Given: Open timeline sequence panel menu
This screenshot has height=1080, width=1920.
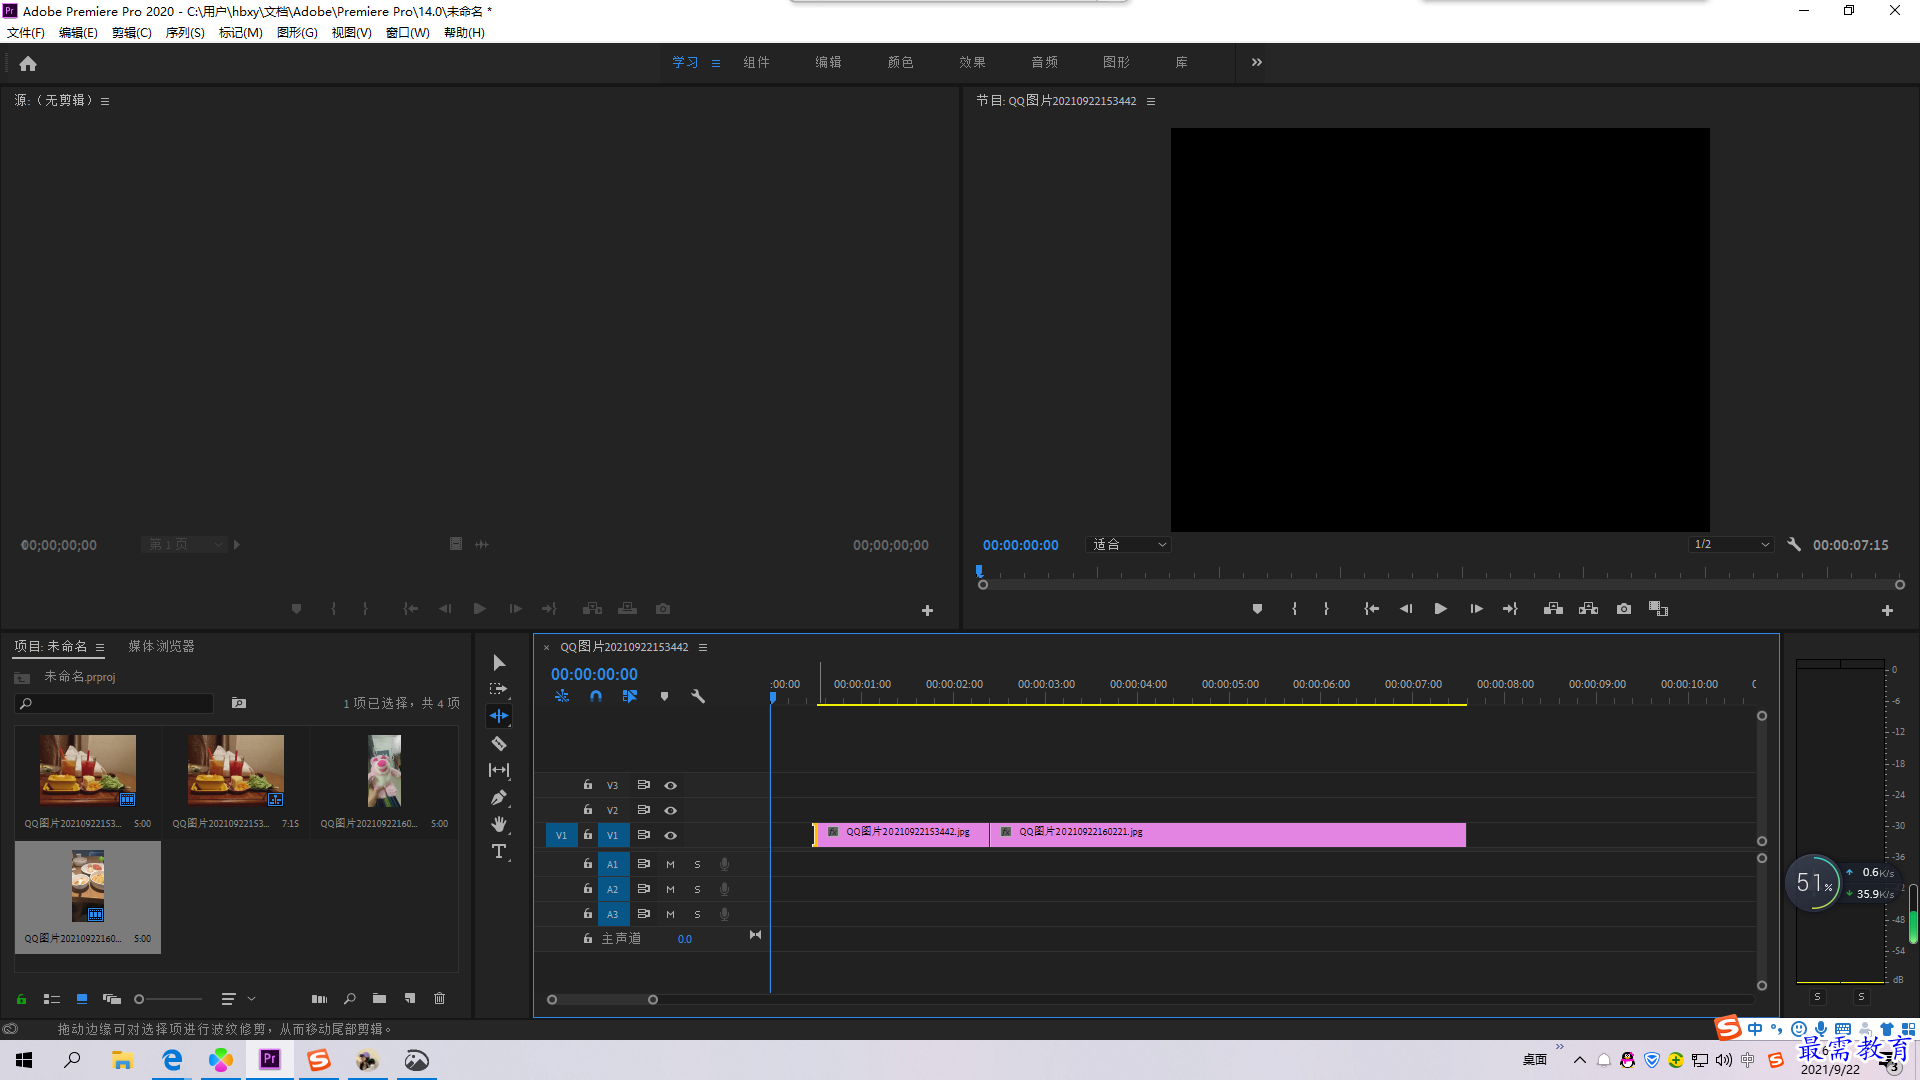Looking at the screenshot, I should (703, 647).
